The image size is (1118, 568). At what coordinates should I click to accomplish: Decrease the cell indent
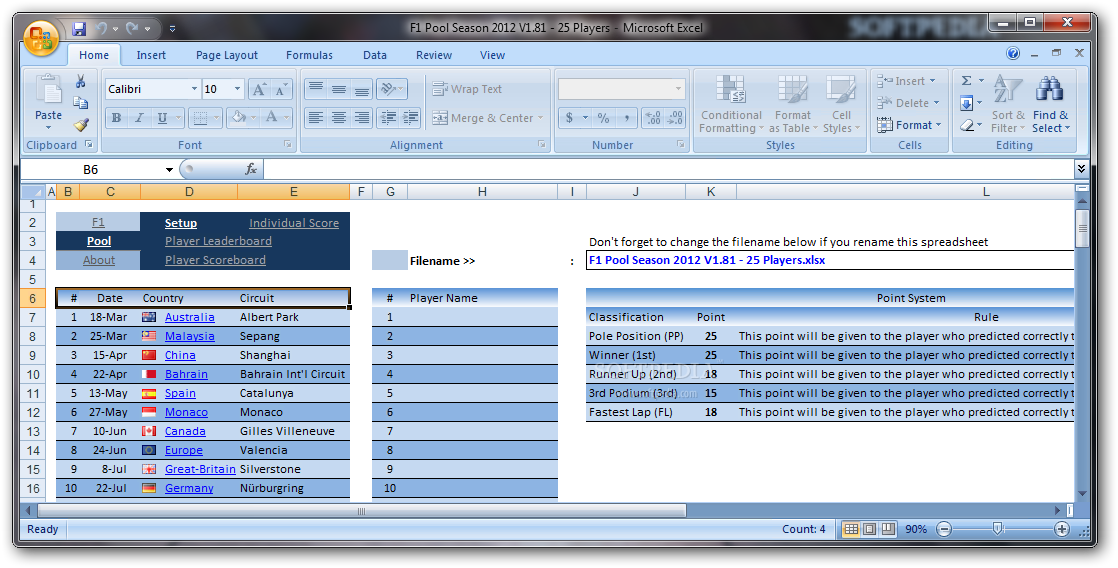click(388, 118)
